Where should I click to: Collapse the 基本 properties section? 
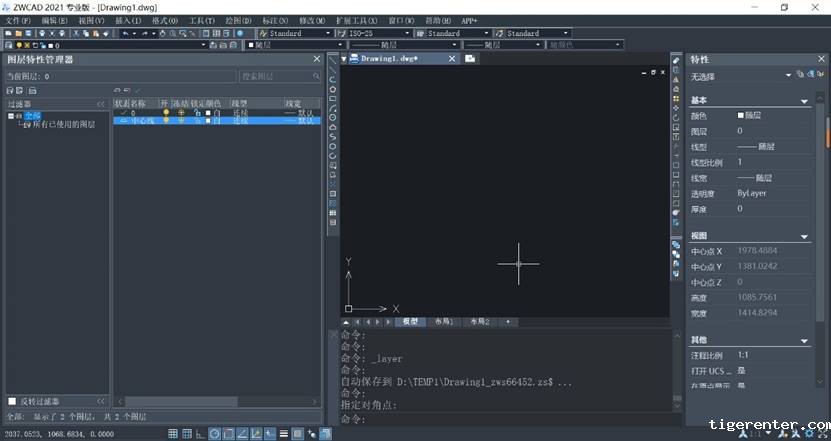(804, 101)
